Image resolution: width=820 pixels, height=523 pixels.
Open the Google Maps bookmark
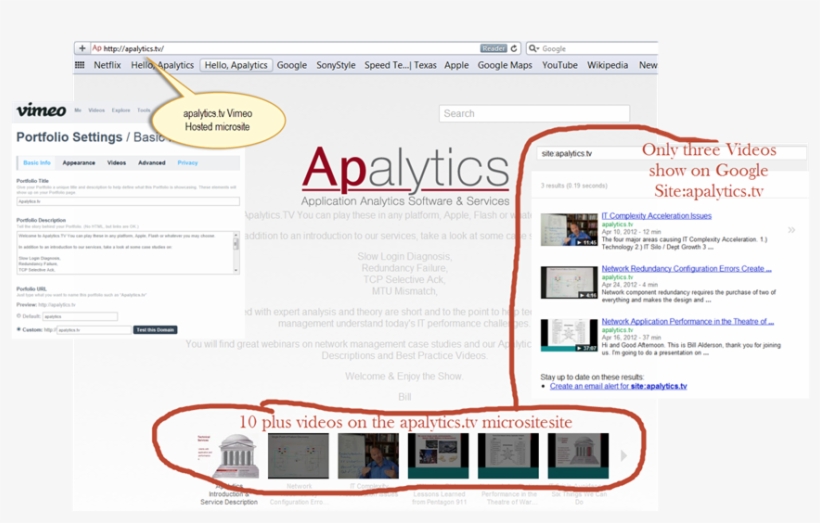(505, 65)
